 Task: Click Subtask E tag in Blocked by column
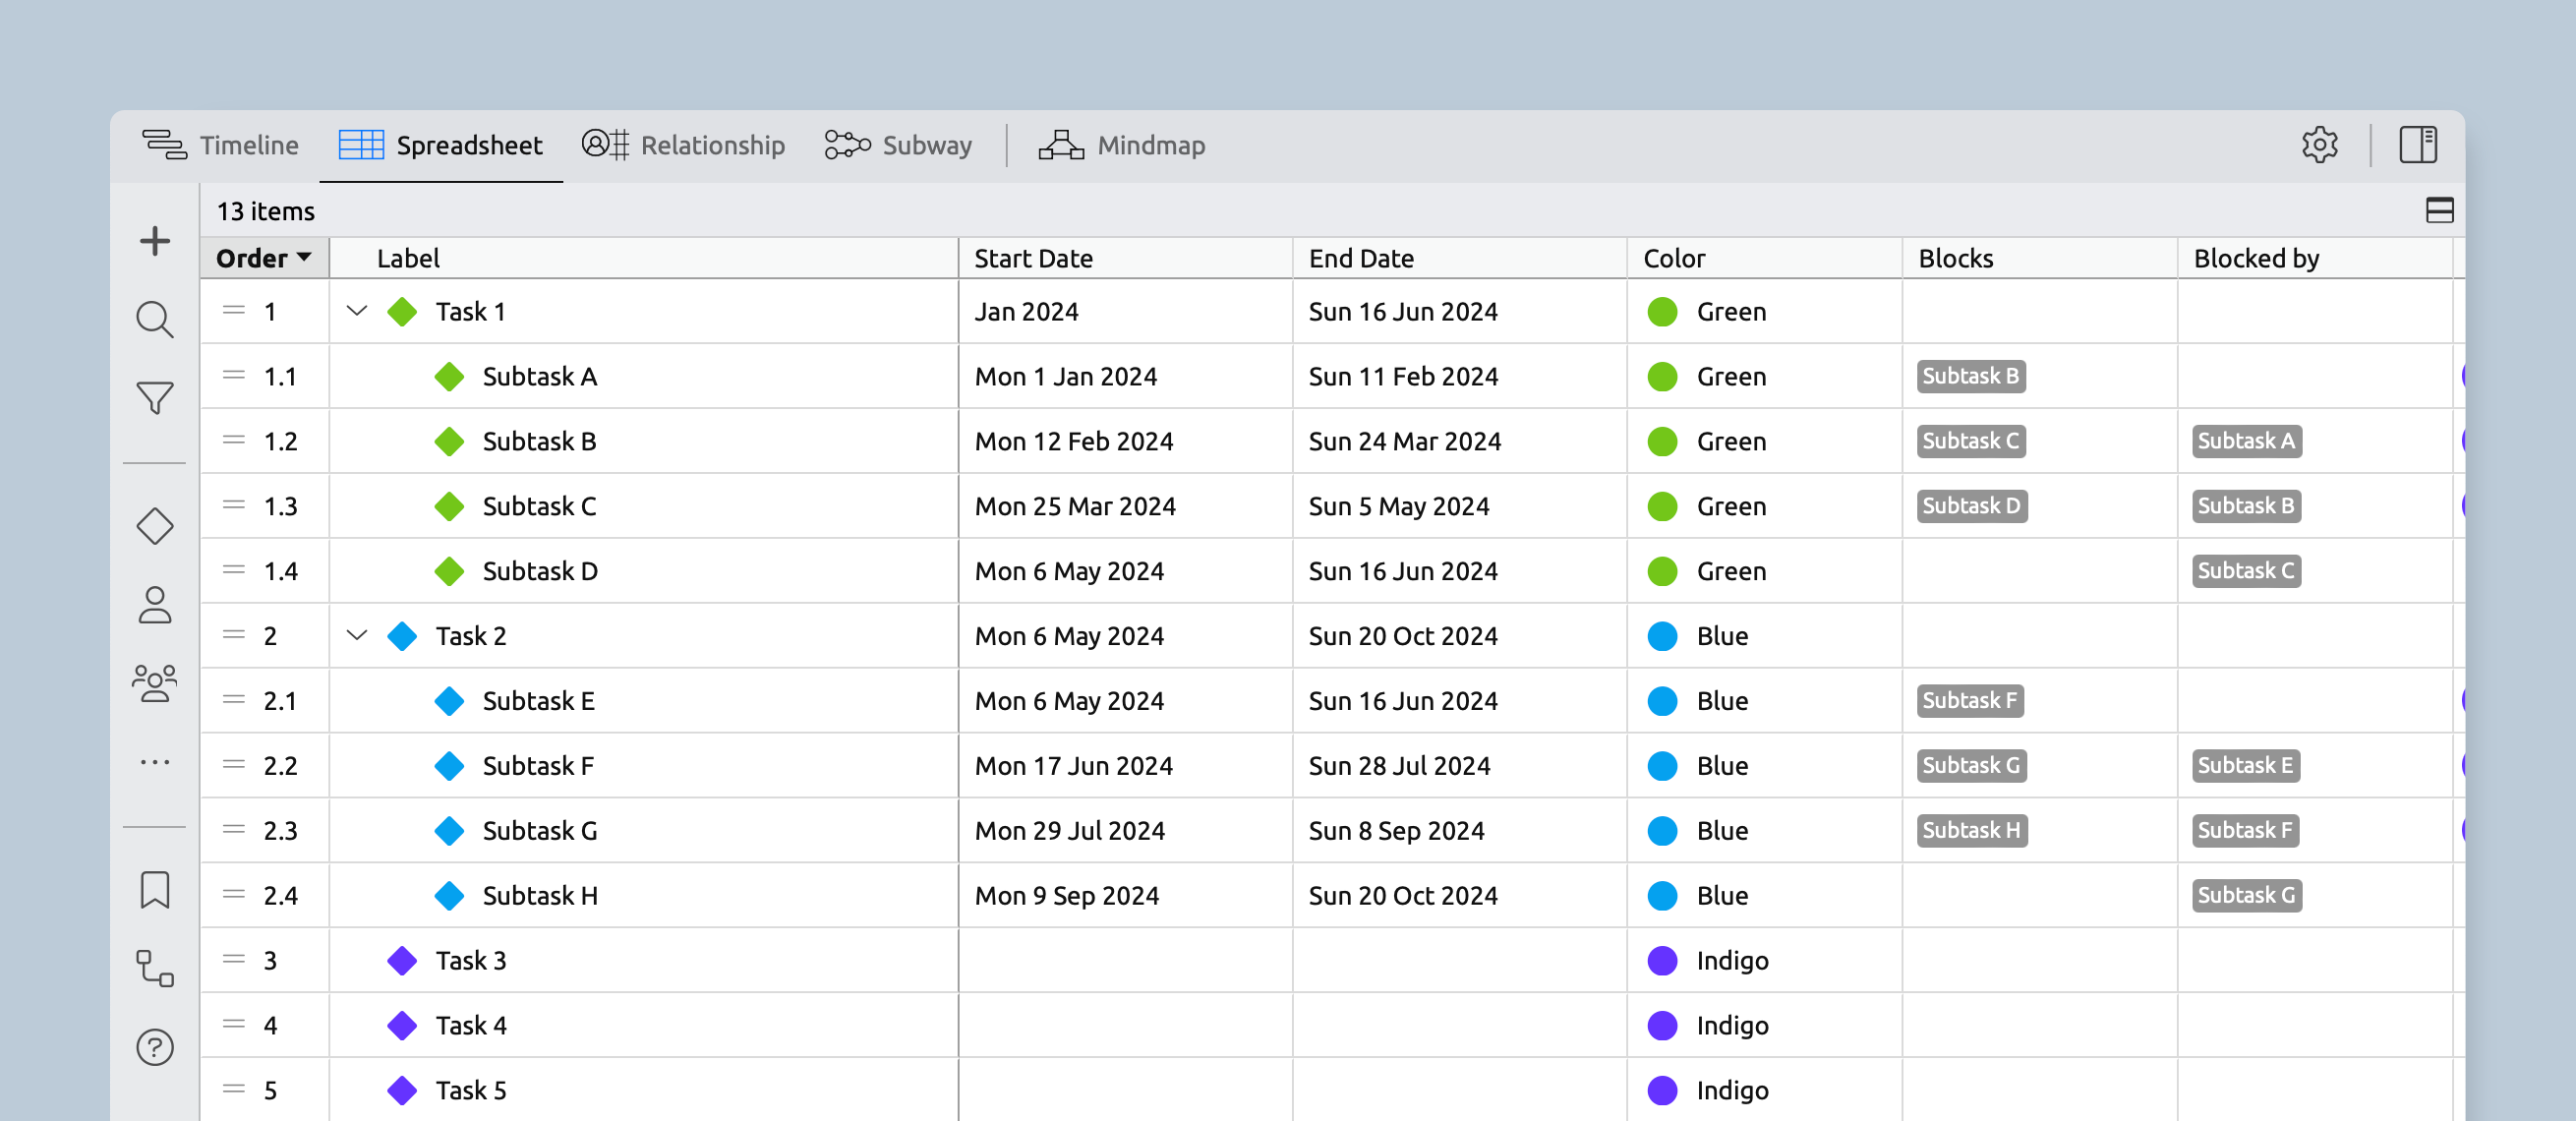point(2246,765)
